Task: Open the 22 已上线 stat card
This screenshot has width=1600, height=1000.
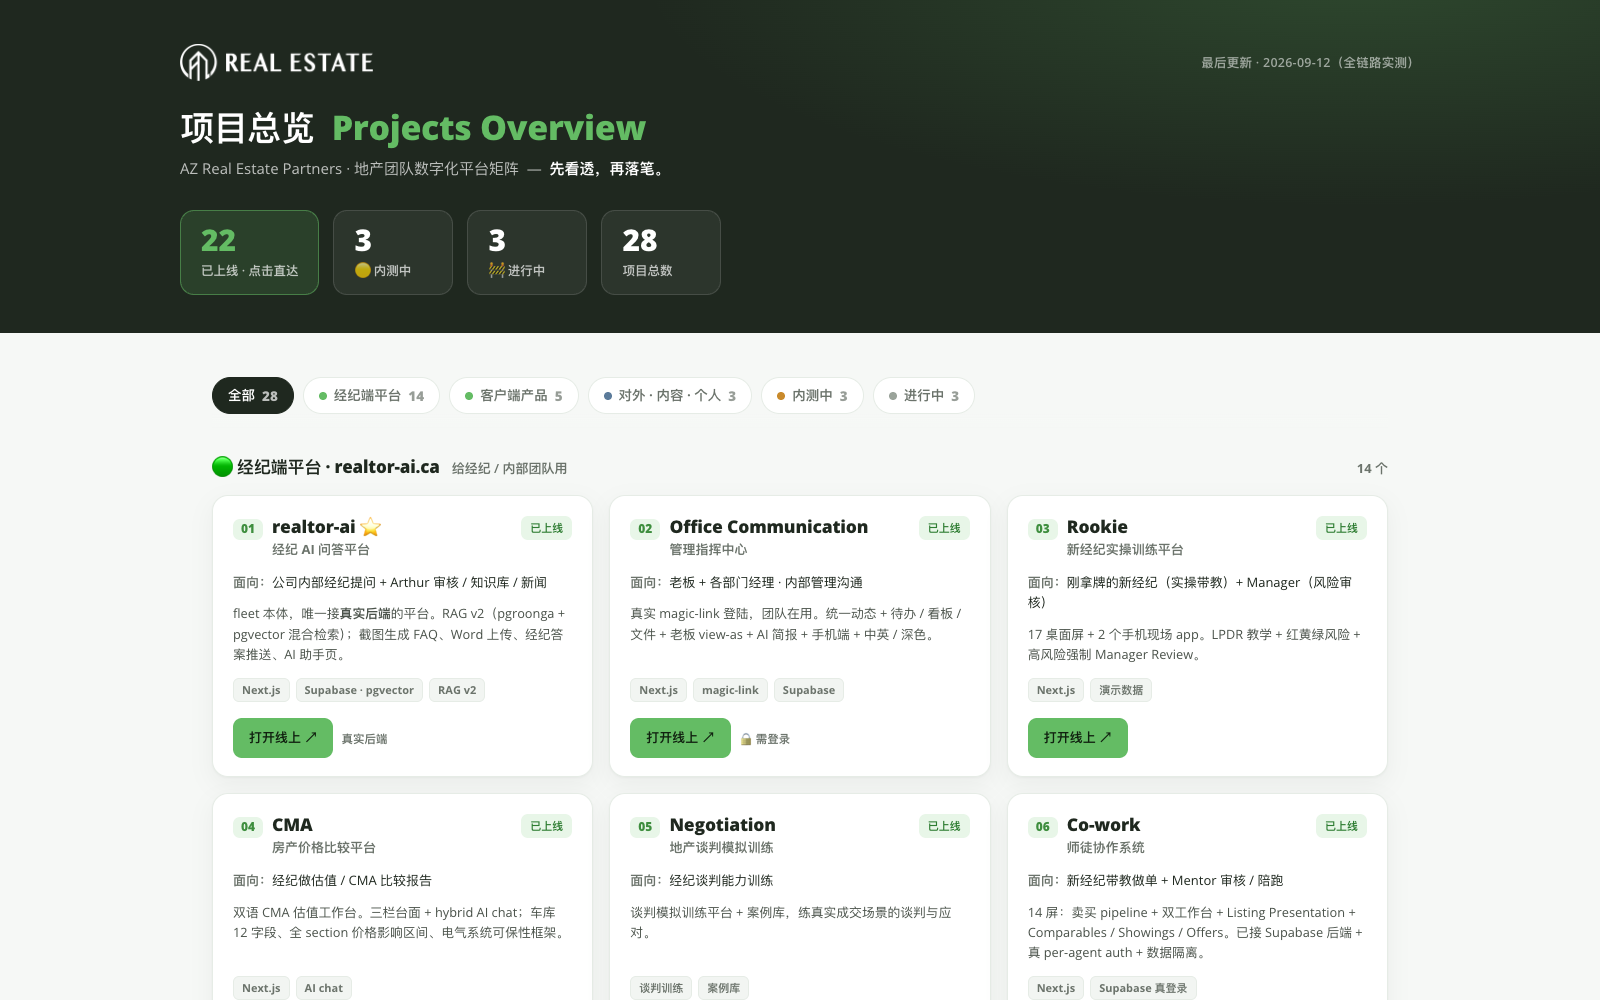Action: (249, 252)
